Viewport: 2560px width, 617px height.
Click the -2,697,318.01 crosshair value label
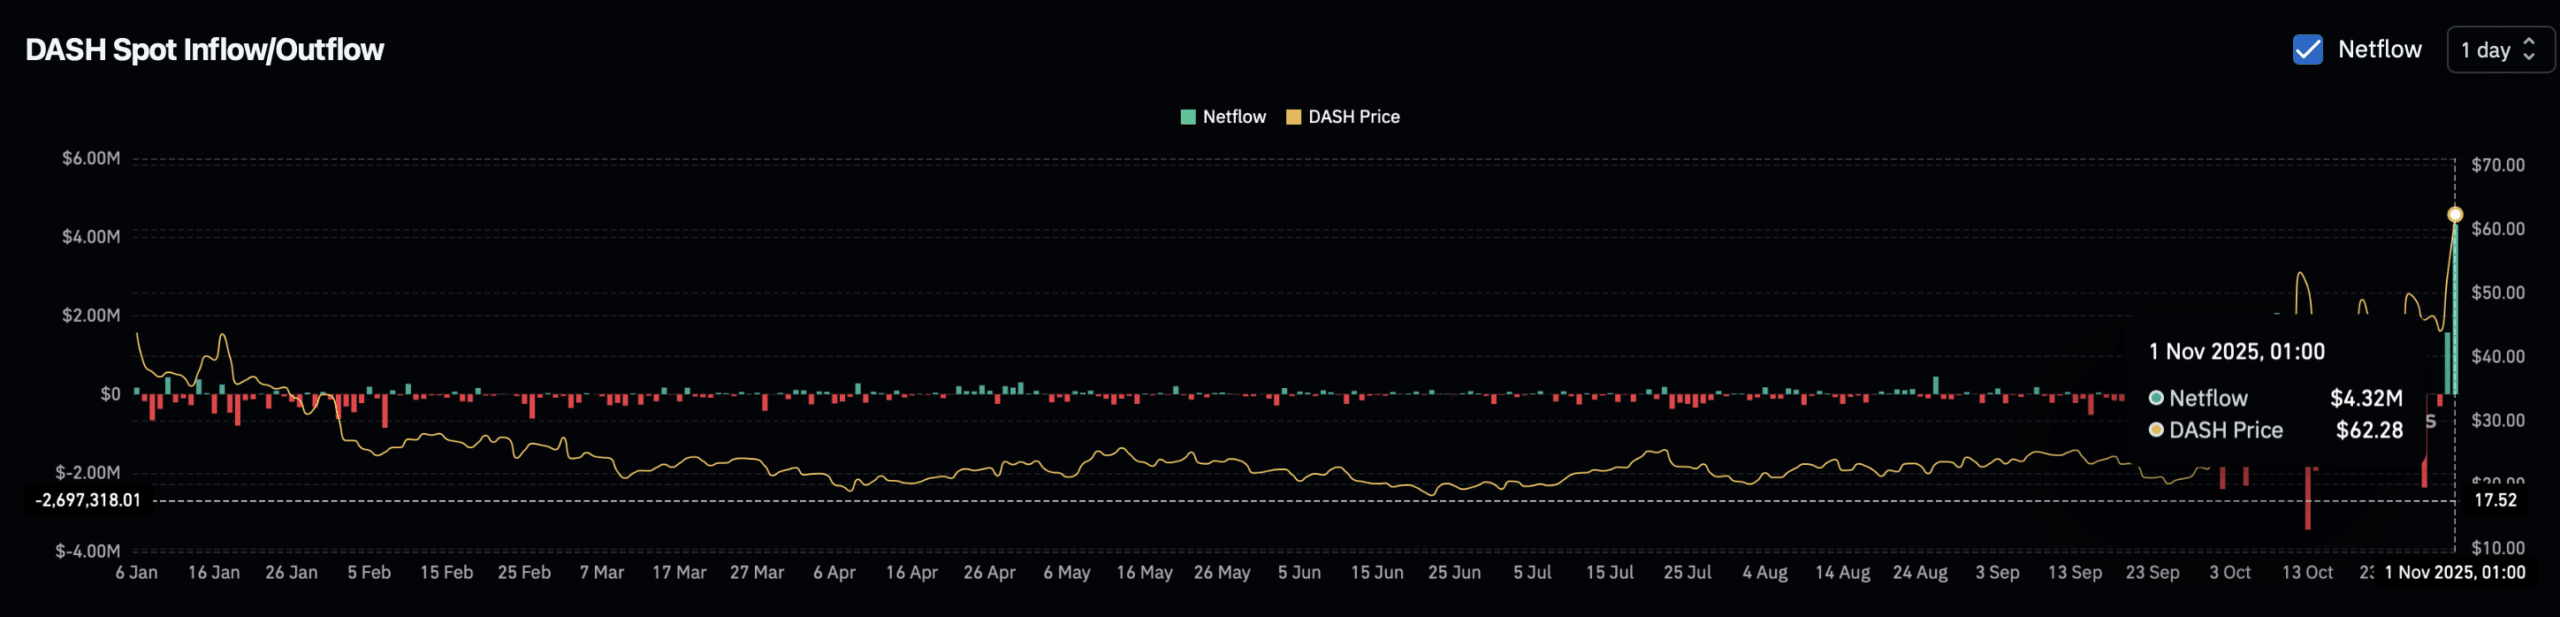88,500
